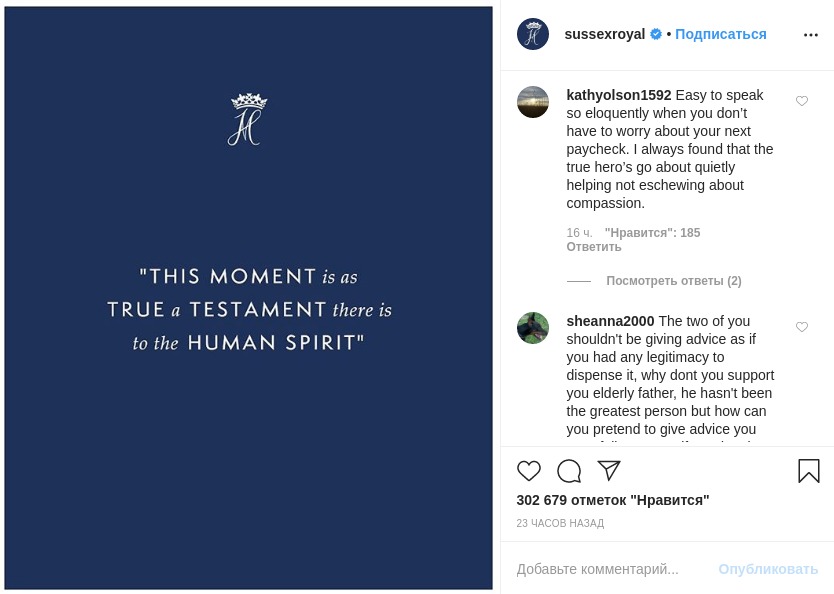
Task: Open the three-dot more options menu
Action: [811, 35]
